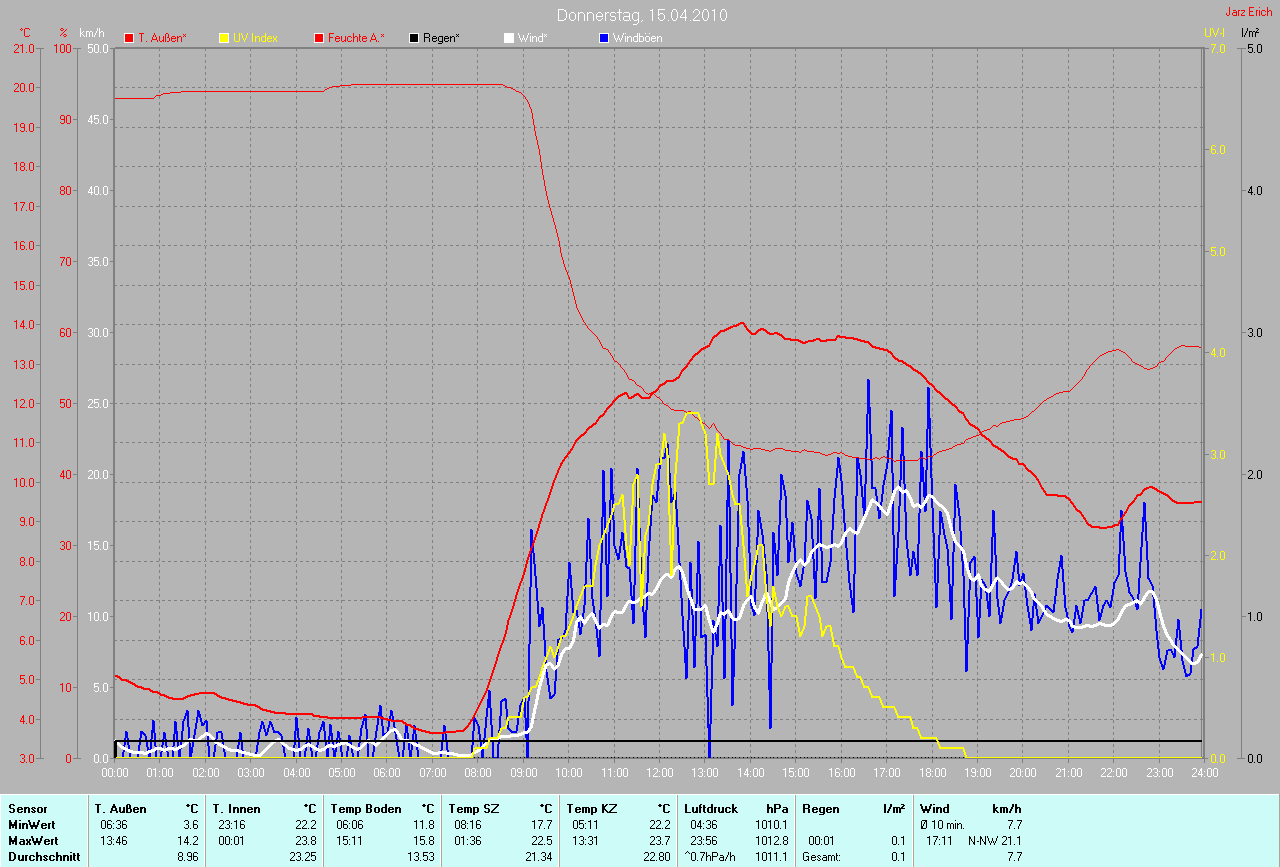1280x867 pixels.
Task: Click the Temp SZ average '21.34'
Action: click(538, 857)
